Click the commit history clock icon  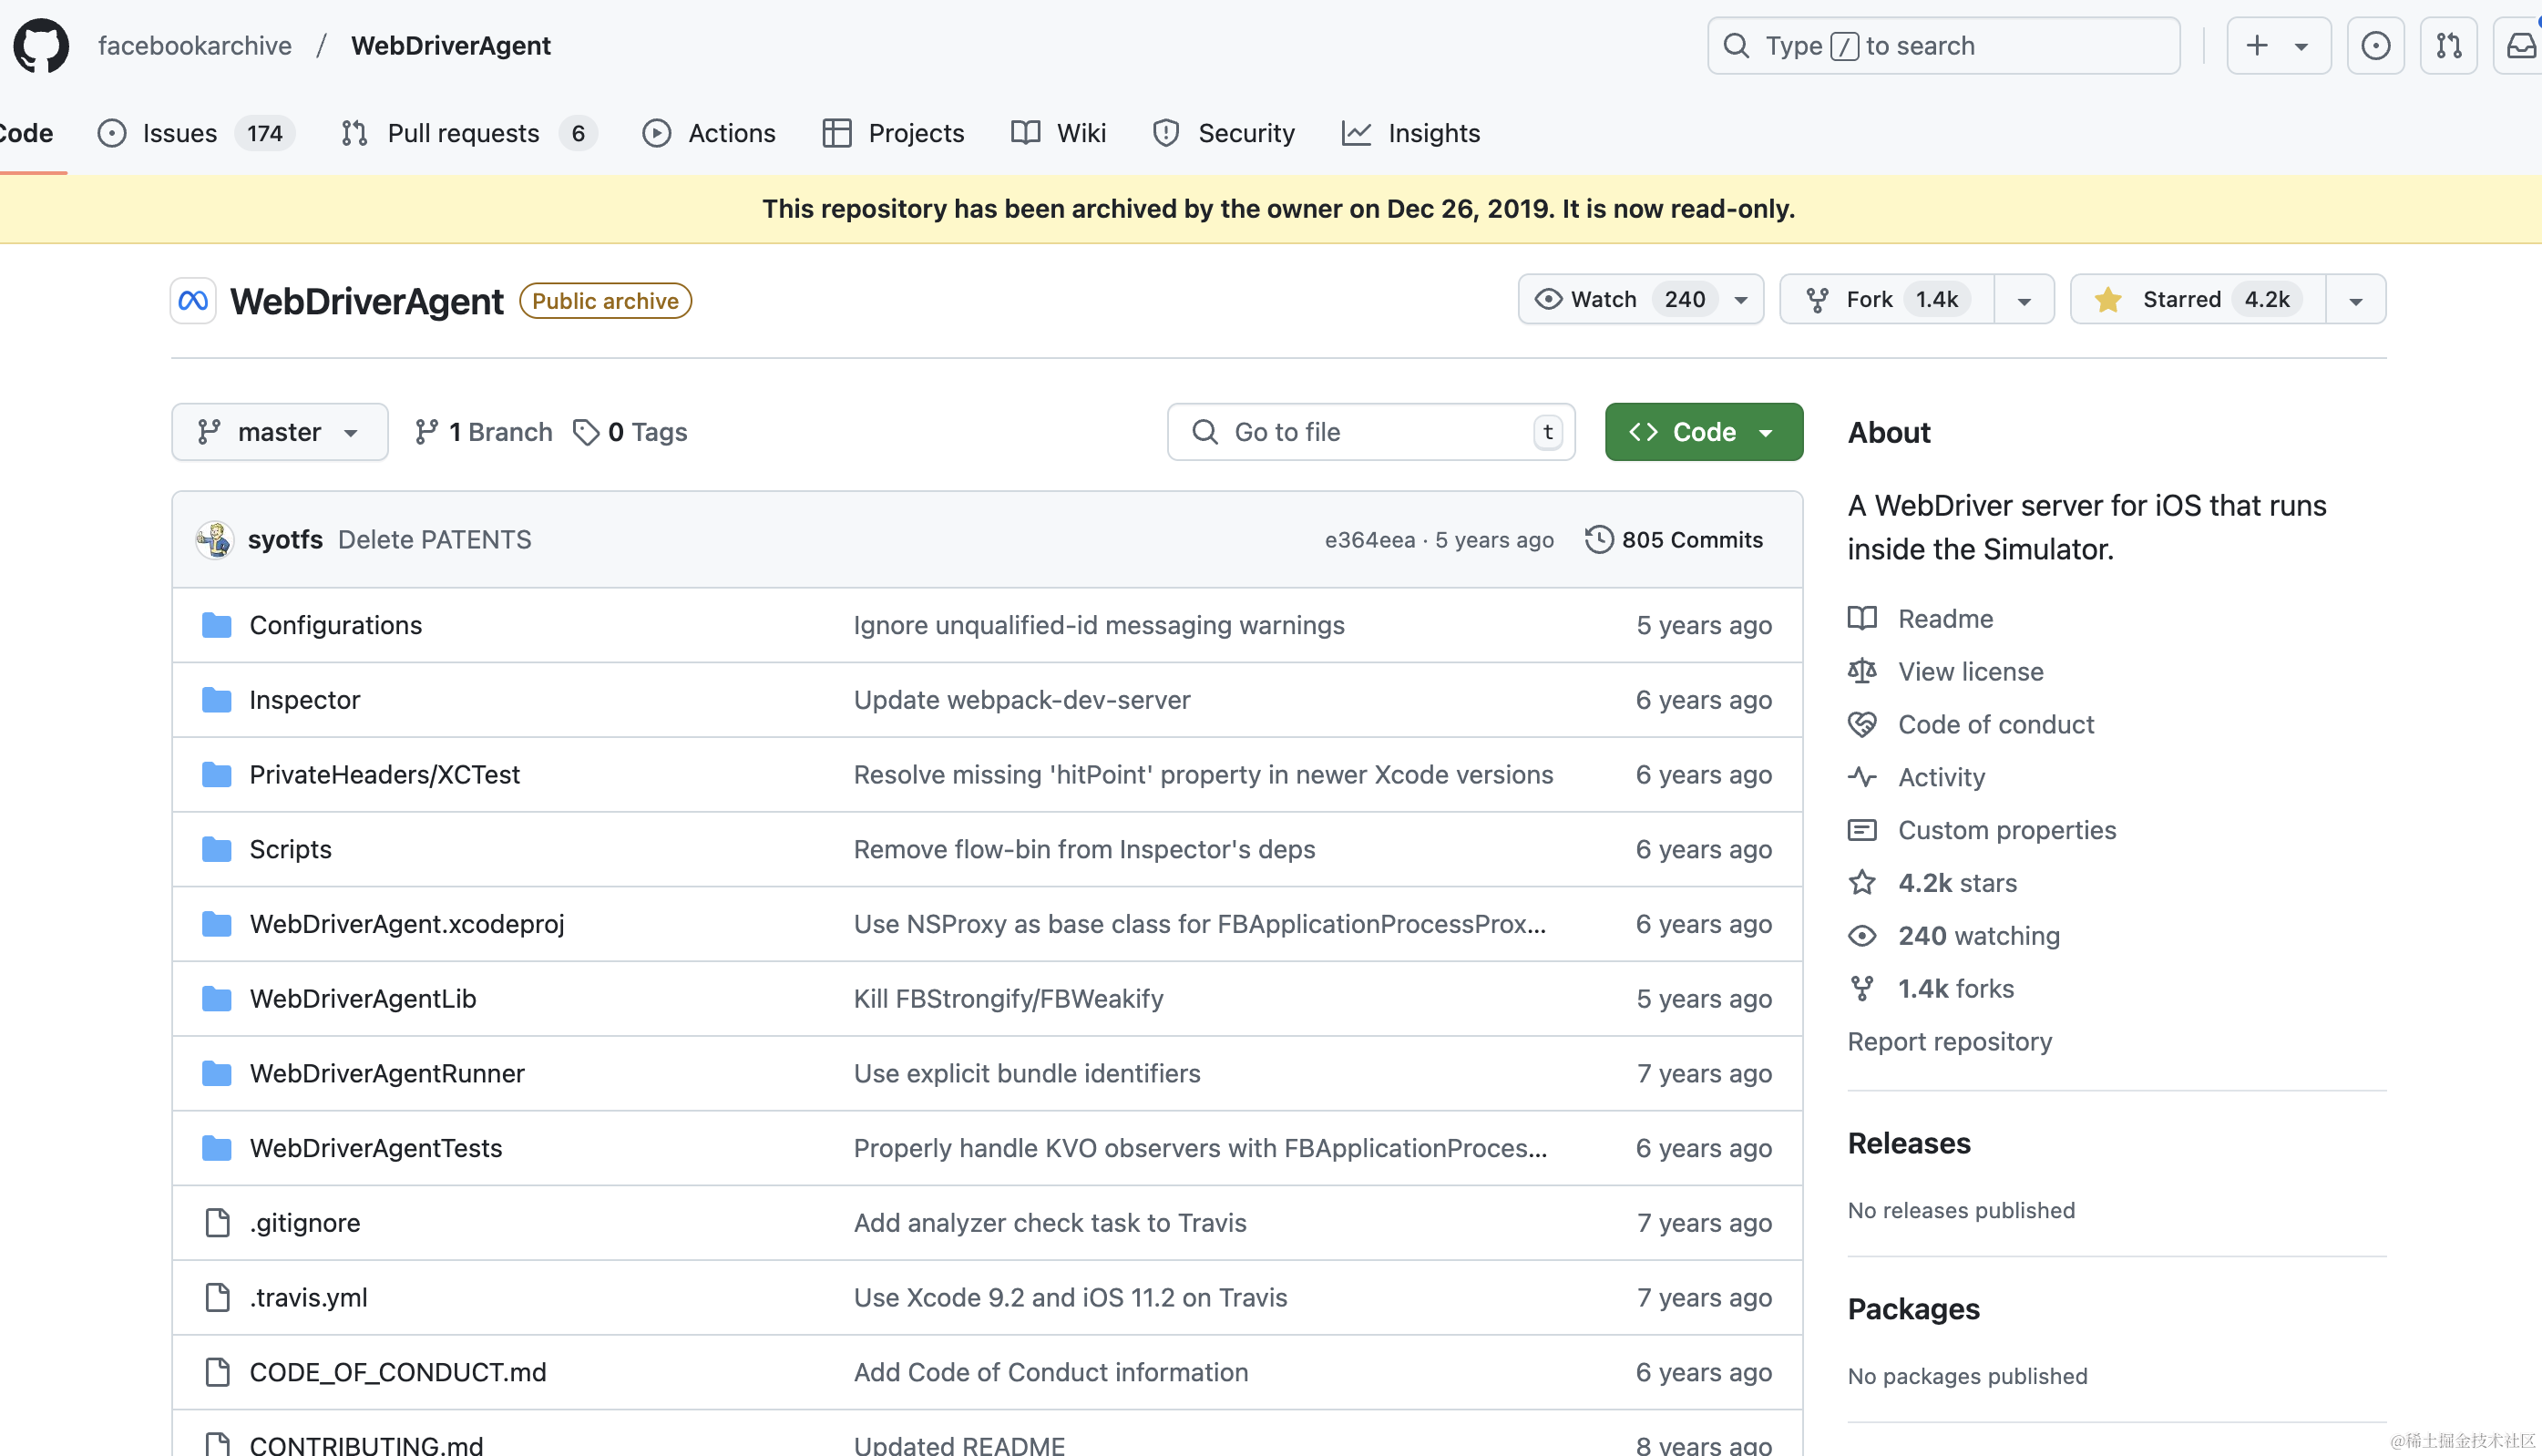[x=1599, y=540]
